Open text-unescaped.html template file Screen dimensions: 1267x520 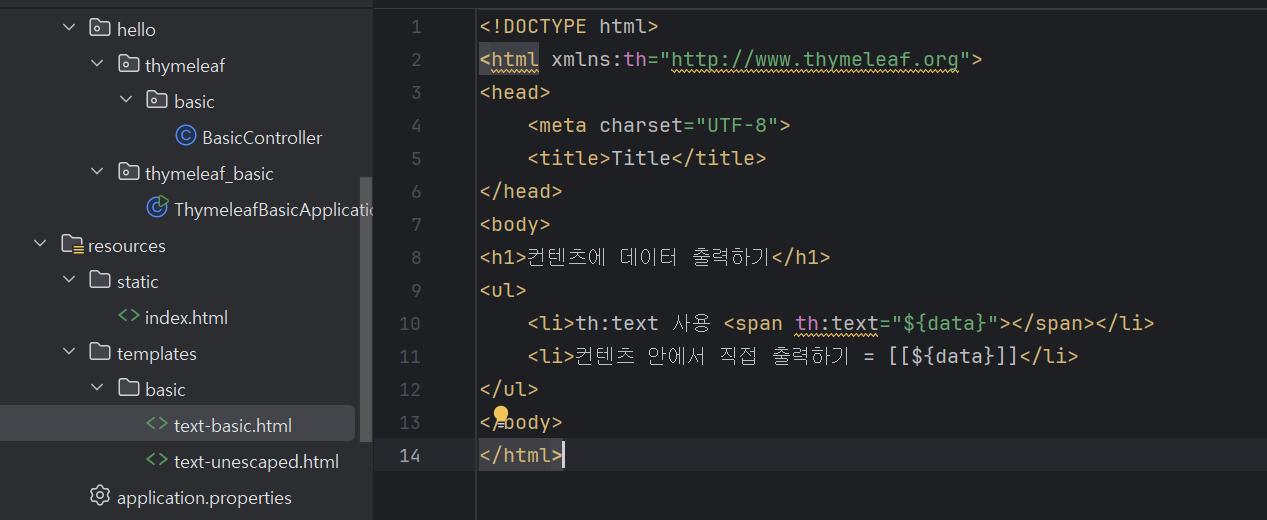tap(256, 461)
